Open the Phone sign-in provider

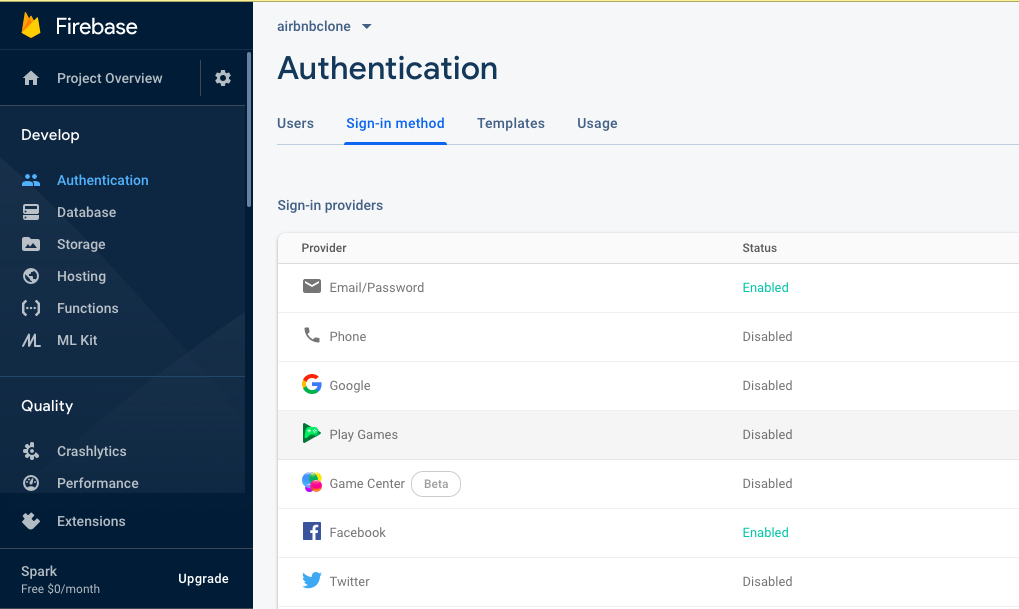coord(347,337)
